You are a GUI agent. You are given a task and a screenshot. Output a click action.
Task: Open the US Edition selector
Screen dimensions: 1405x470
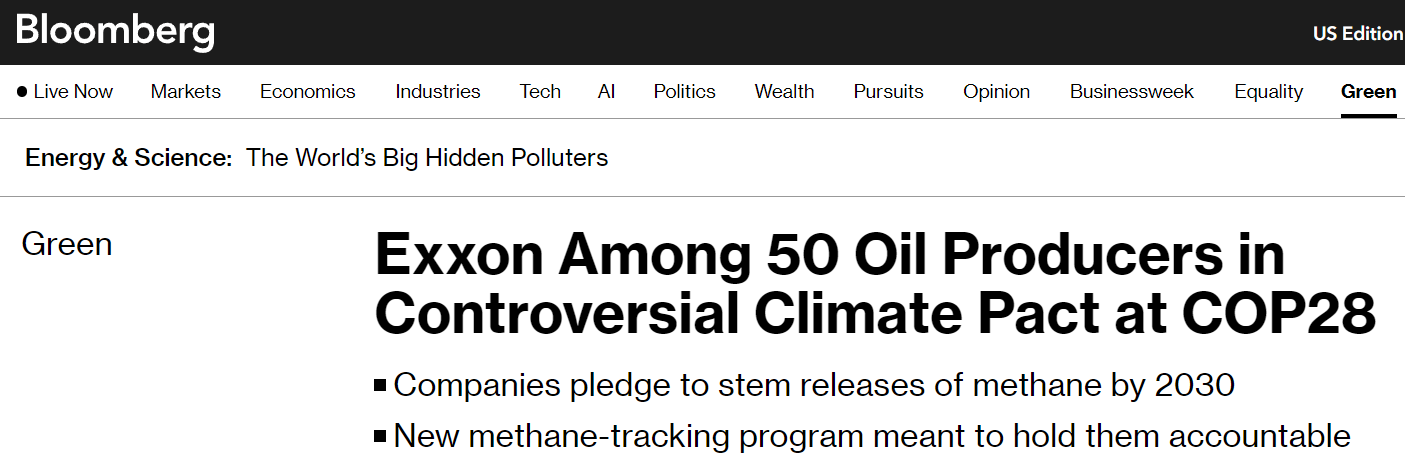coord(1357,33)
